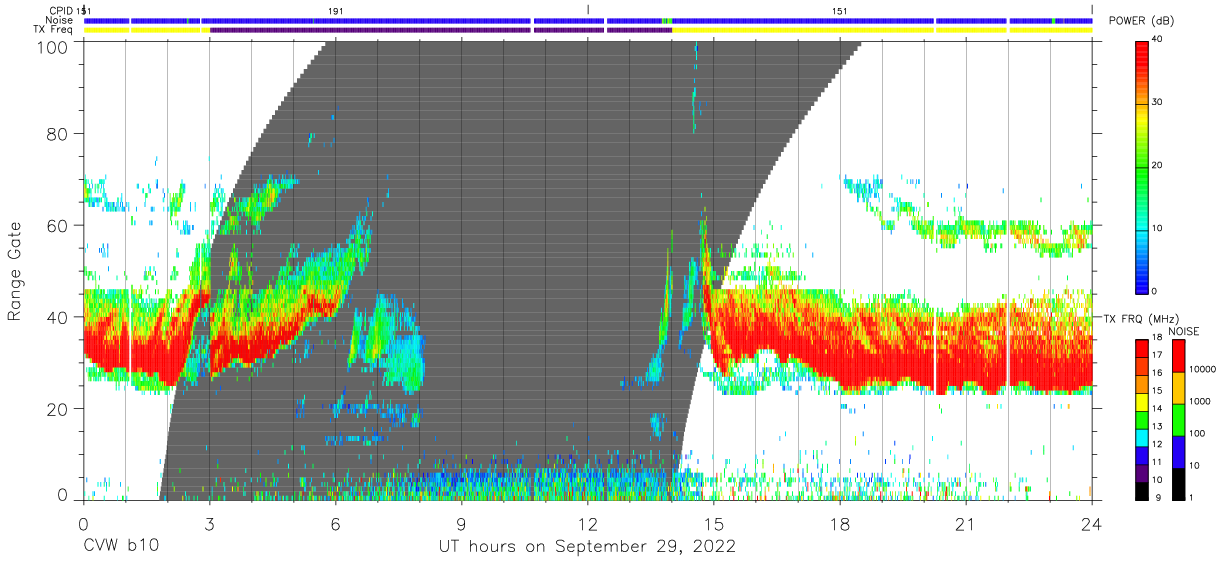Screen dimensions: 1228x567
Task: Click the purple 10–11 MHz TX frequency swatch
Action: (1143, 471)
